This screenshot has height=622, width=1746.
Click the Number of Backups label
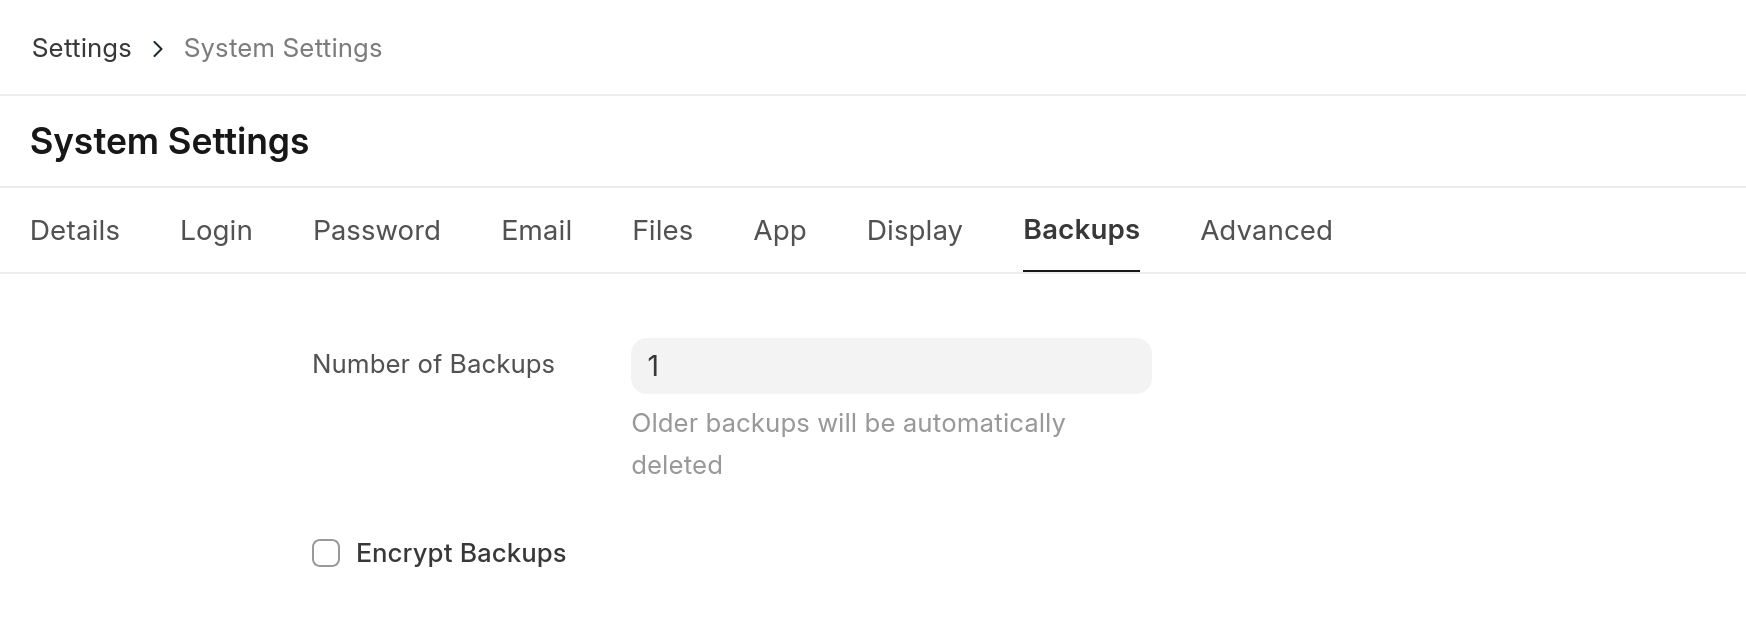point(433,364)
